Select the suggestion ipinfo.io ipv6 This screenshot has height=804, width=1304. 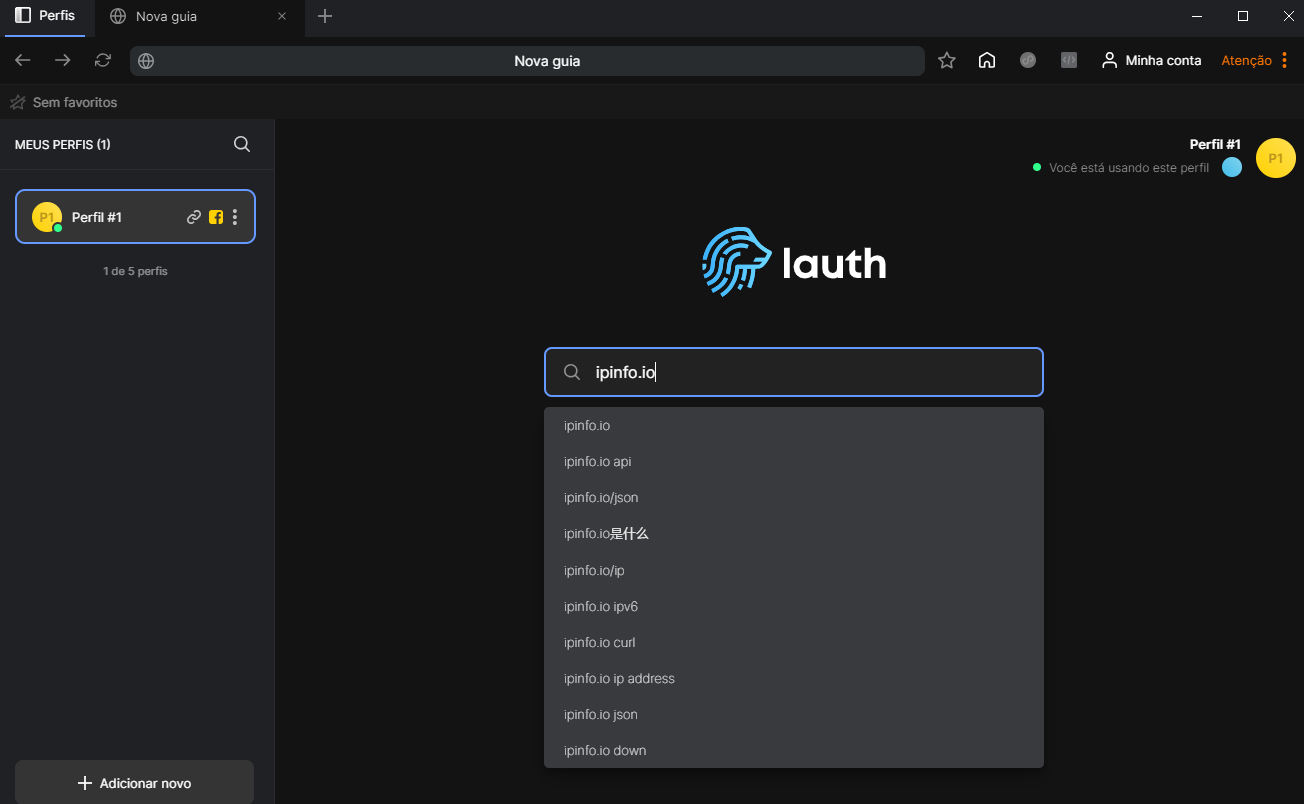tap(794, 606)
